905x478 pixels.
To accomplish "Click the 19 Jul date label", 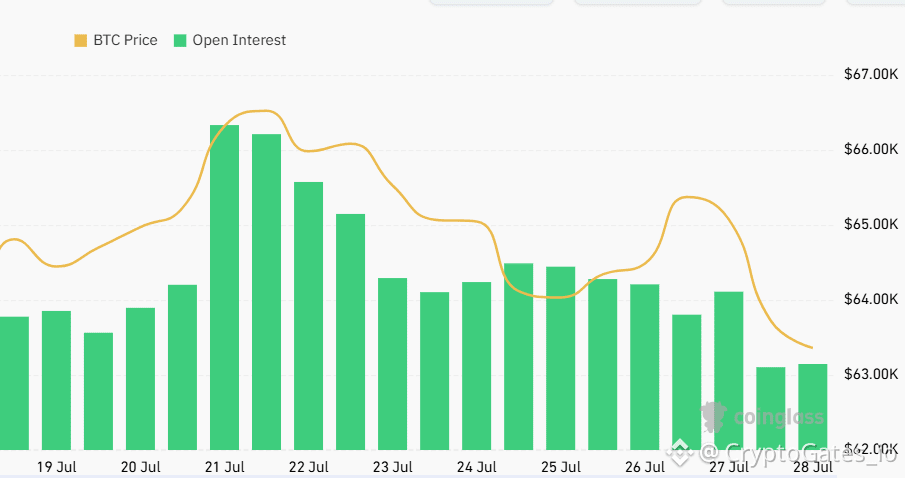I will (57, 467).
